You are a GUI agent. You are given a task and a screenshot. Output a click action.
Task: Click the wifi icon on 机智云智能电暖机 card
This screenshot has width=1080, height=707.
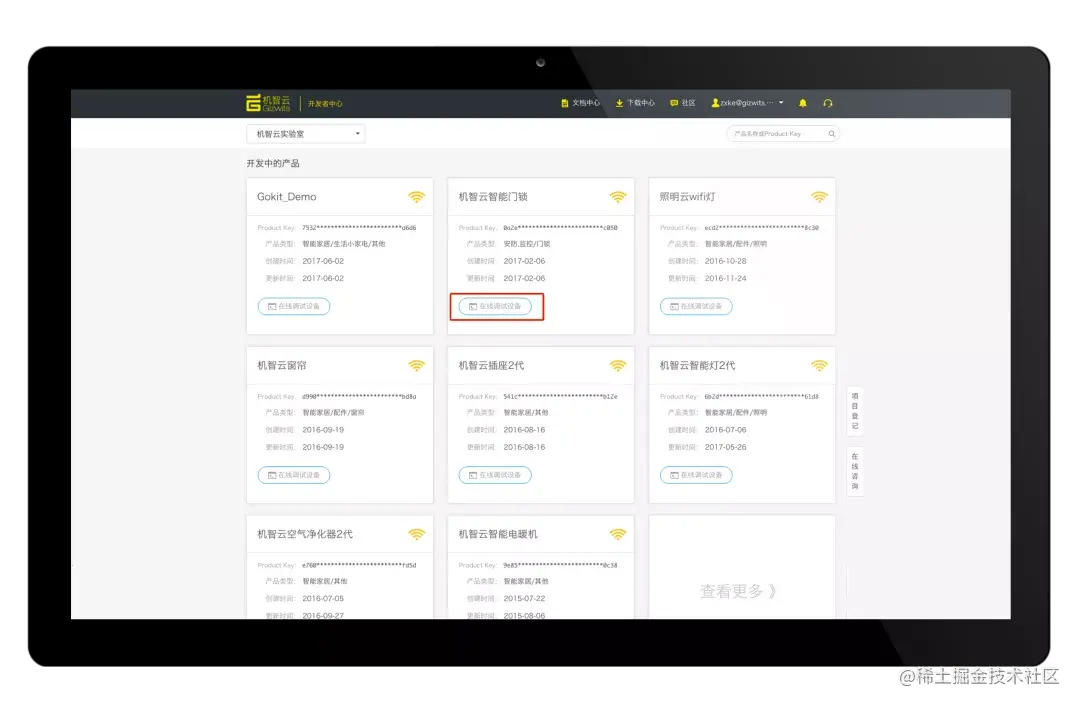point(618,535)
